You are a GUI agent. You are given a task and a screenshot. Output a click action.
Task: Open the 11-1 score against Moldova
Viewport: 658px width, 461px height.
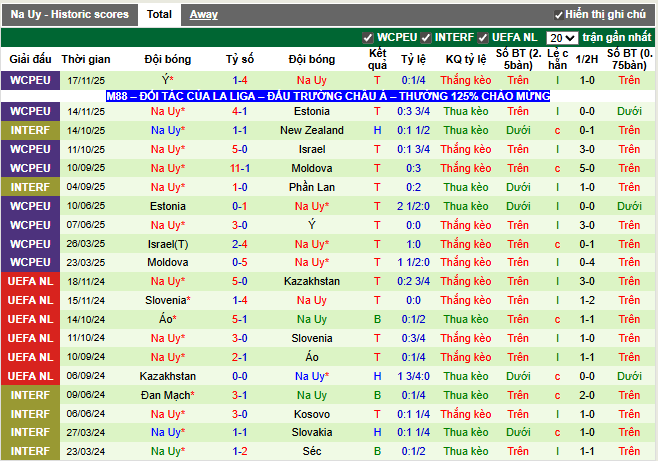[240, 168]
